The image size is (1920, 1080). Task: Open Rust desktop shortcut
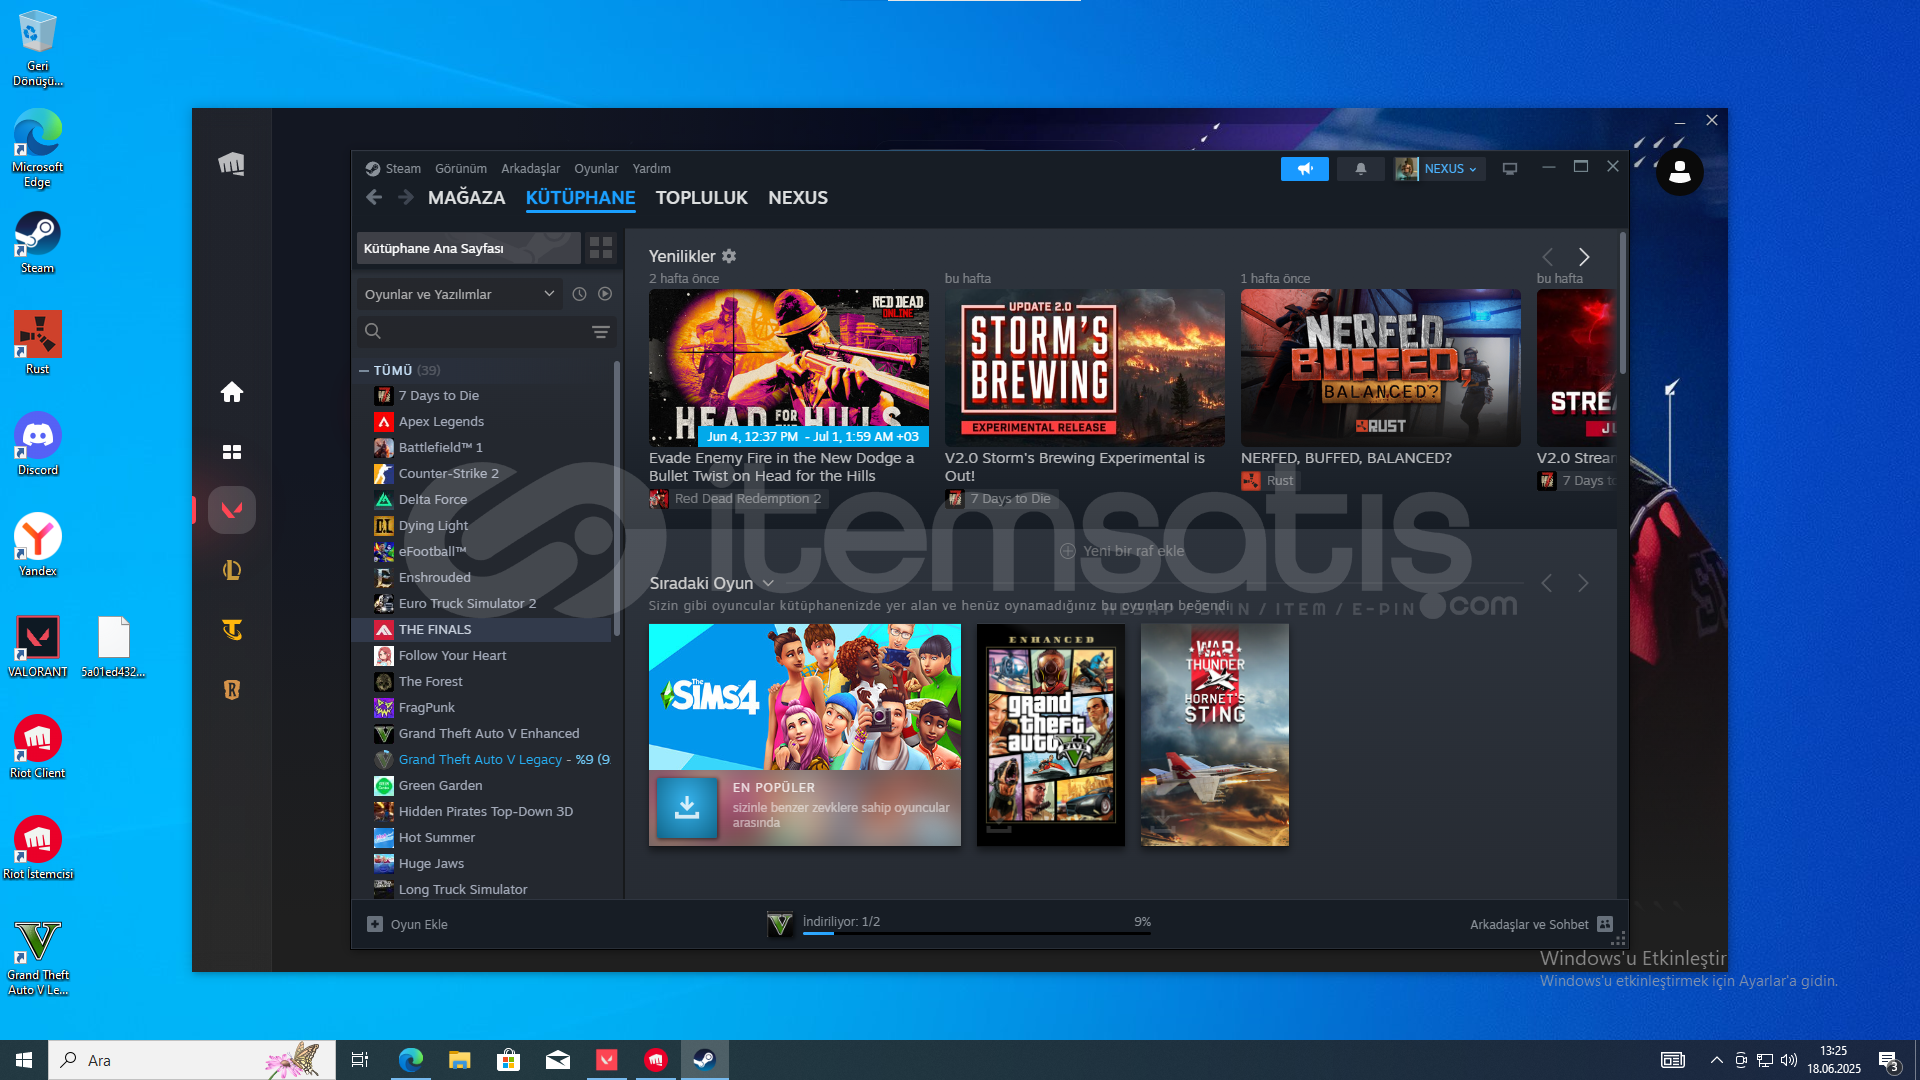click(38, 343)
